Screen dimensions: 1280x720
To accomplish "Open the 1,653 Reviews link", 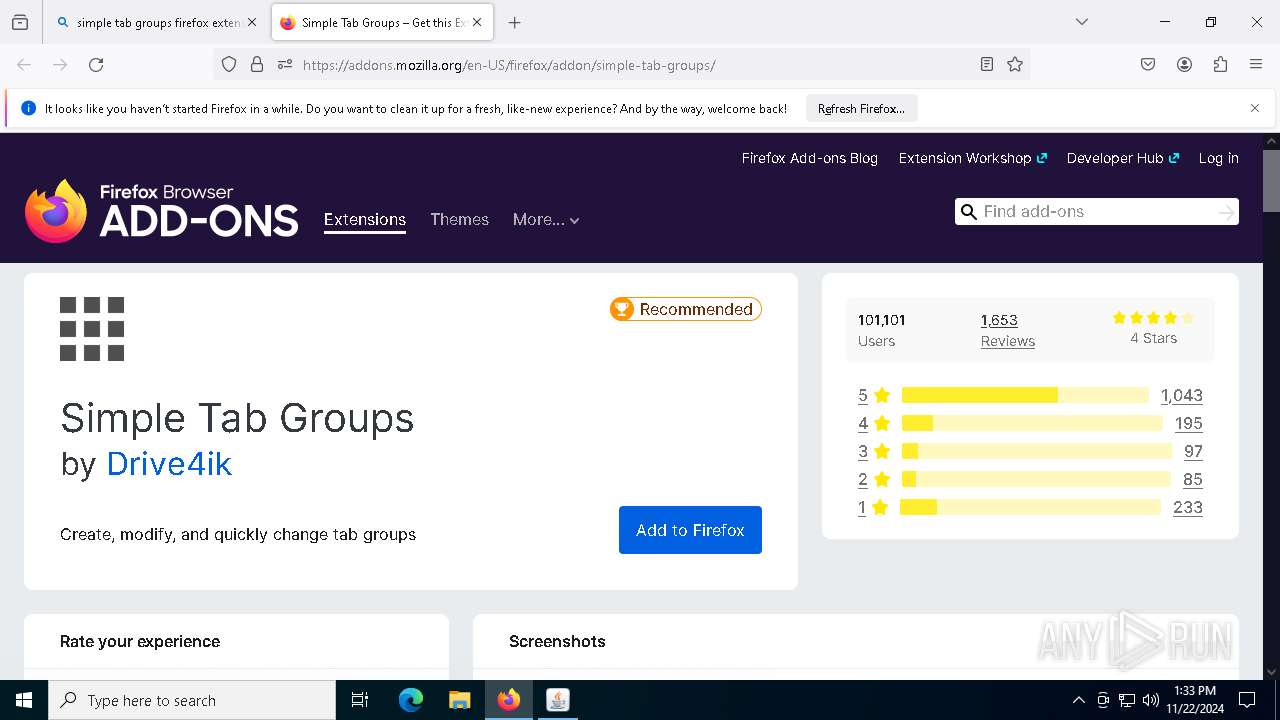I will [1008, 330].
